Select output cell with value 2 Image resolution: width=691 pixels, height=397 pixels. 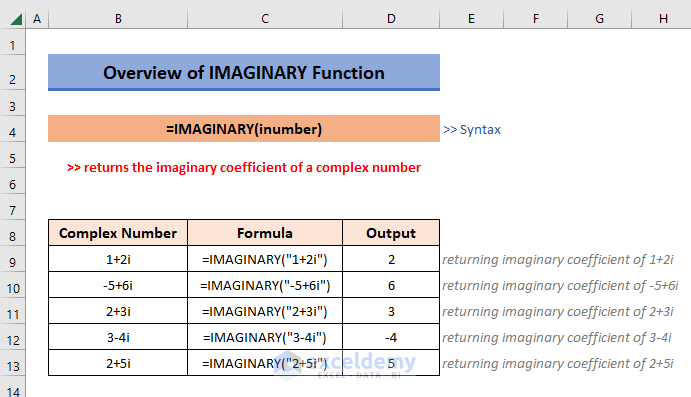click(x=391, y=259)
